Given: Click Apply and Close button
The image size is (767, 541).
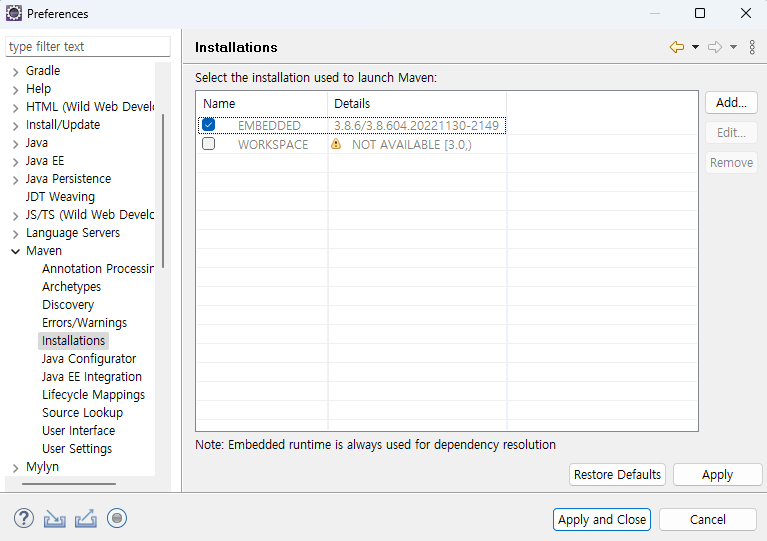Looking at the screenshot, I should coord(602,519).
